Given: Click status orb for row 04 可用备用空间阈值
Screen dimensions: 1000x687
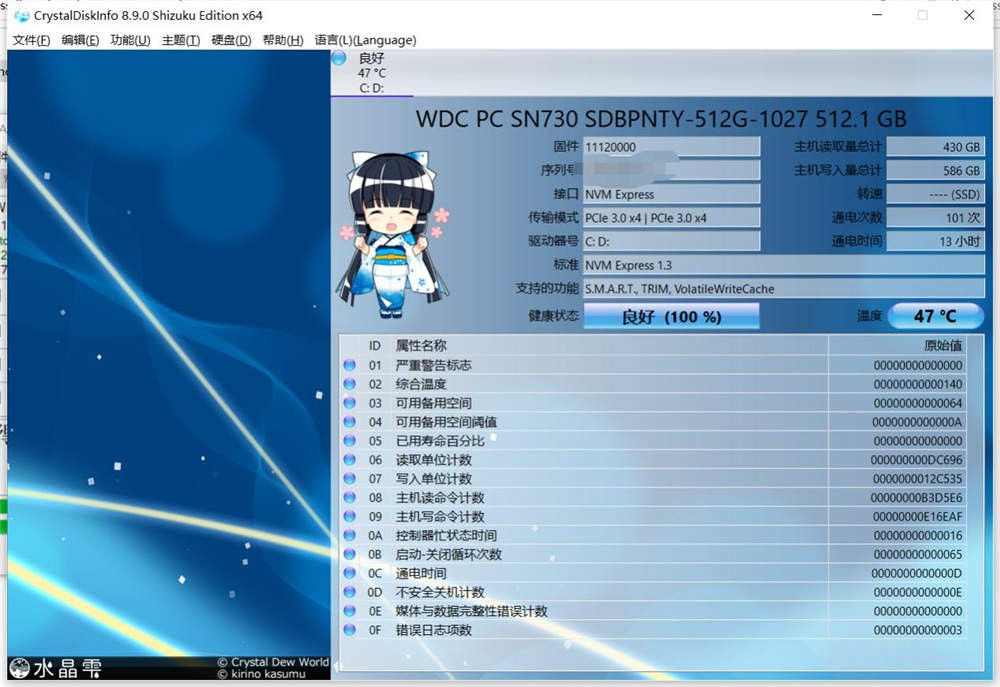Looking at the screenshot, I should 349,422.
